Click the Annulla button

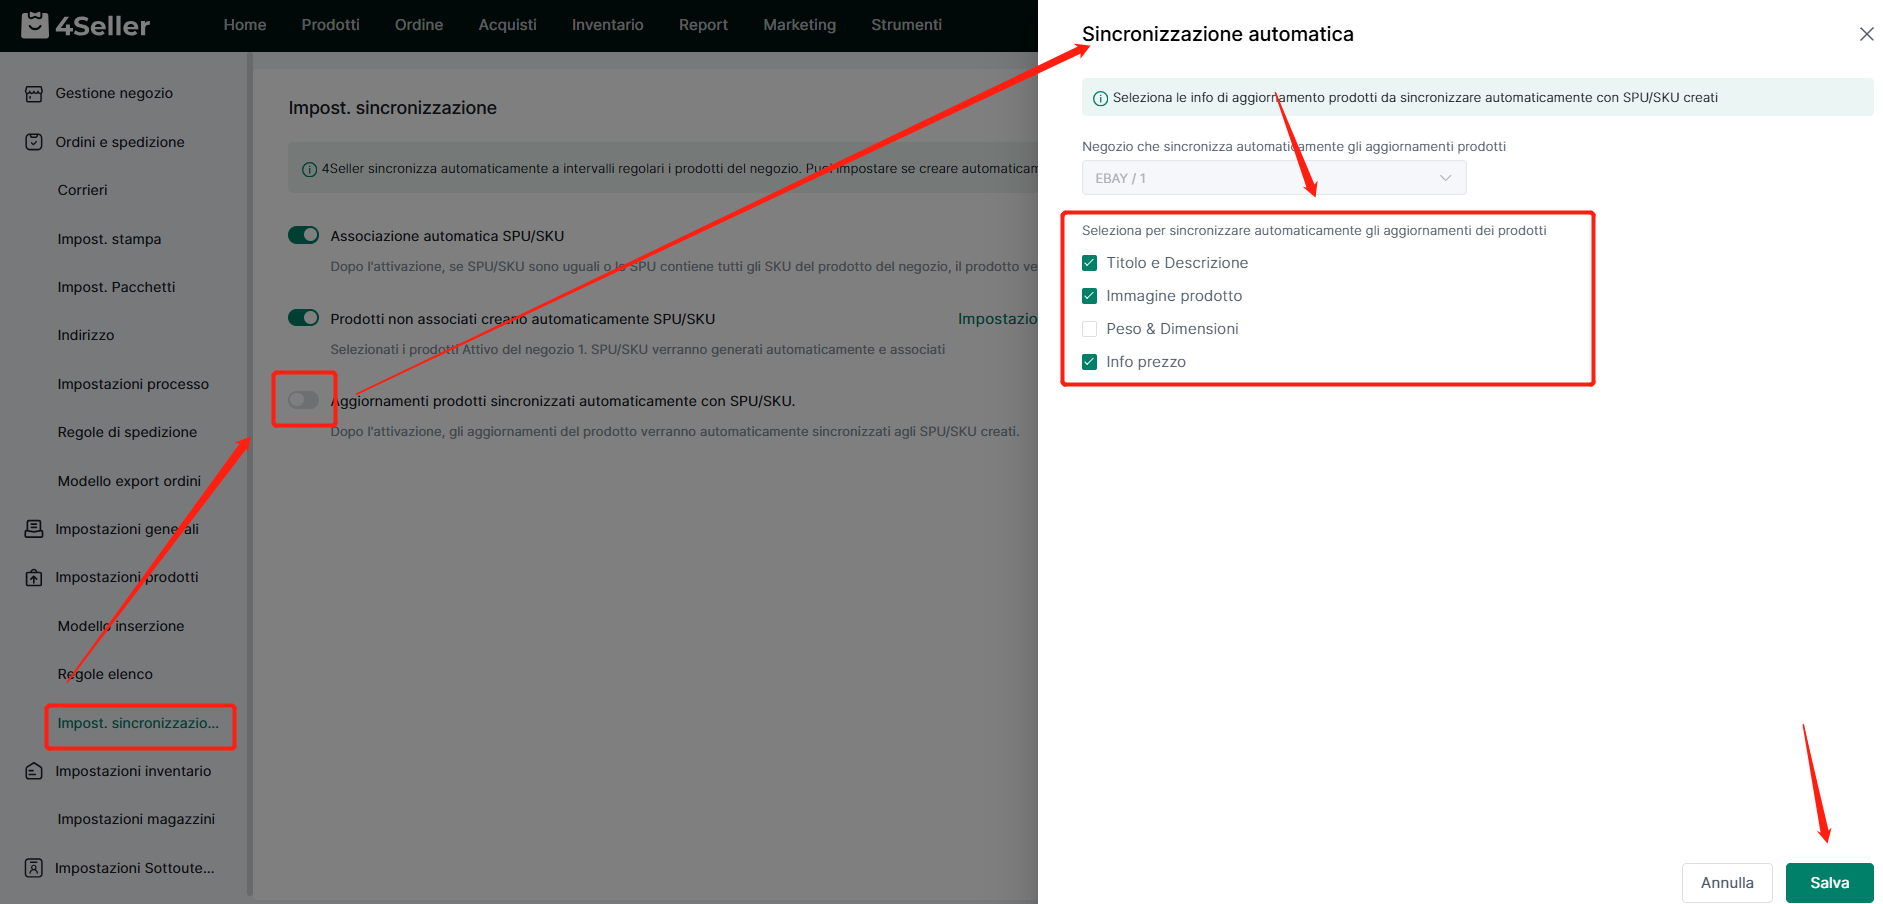(x=1726, y=883)
